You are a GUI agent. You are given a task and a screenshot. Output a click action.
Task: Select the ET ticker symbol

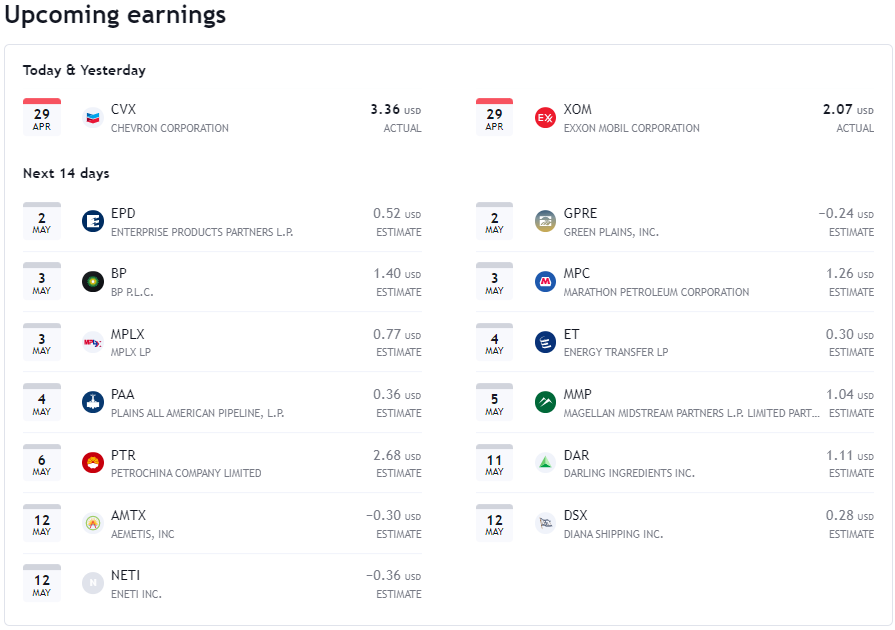(571, 334)
